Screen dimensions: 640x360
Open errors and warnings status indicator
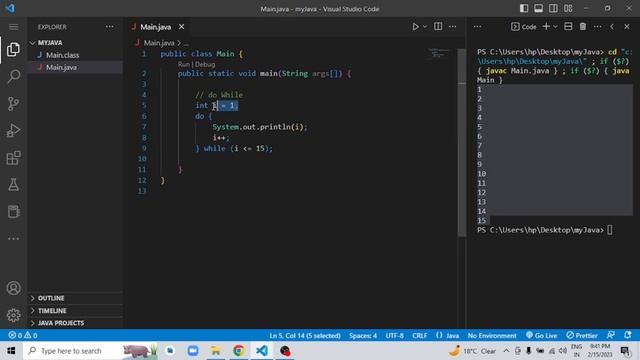23,335
